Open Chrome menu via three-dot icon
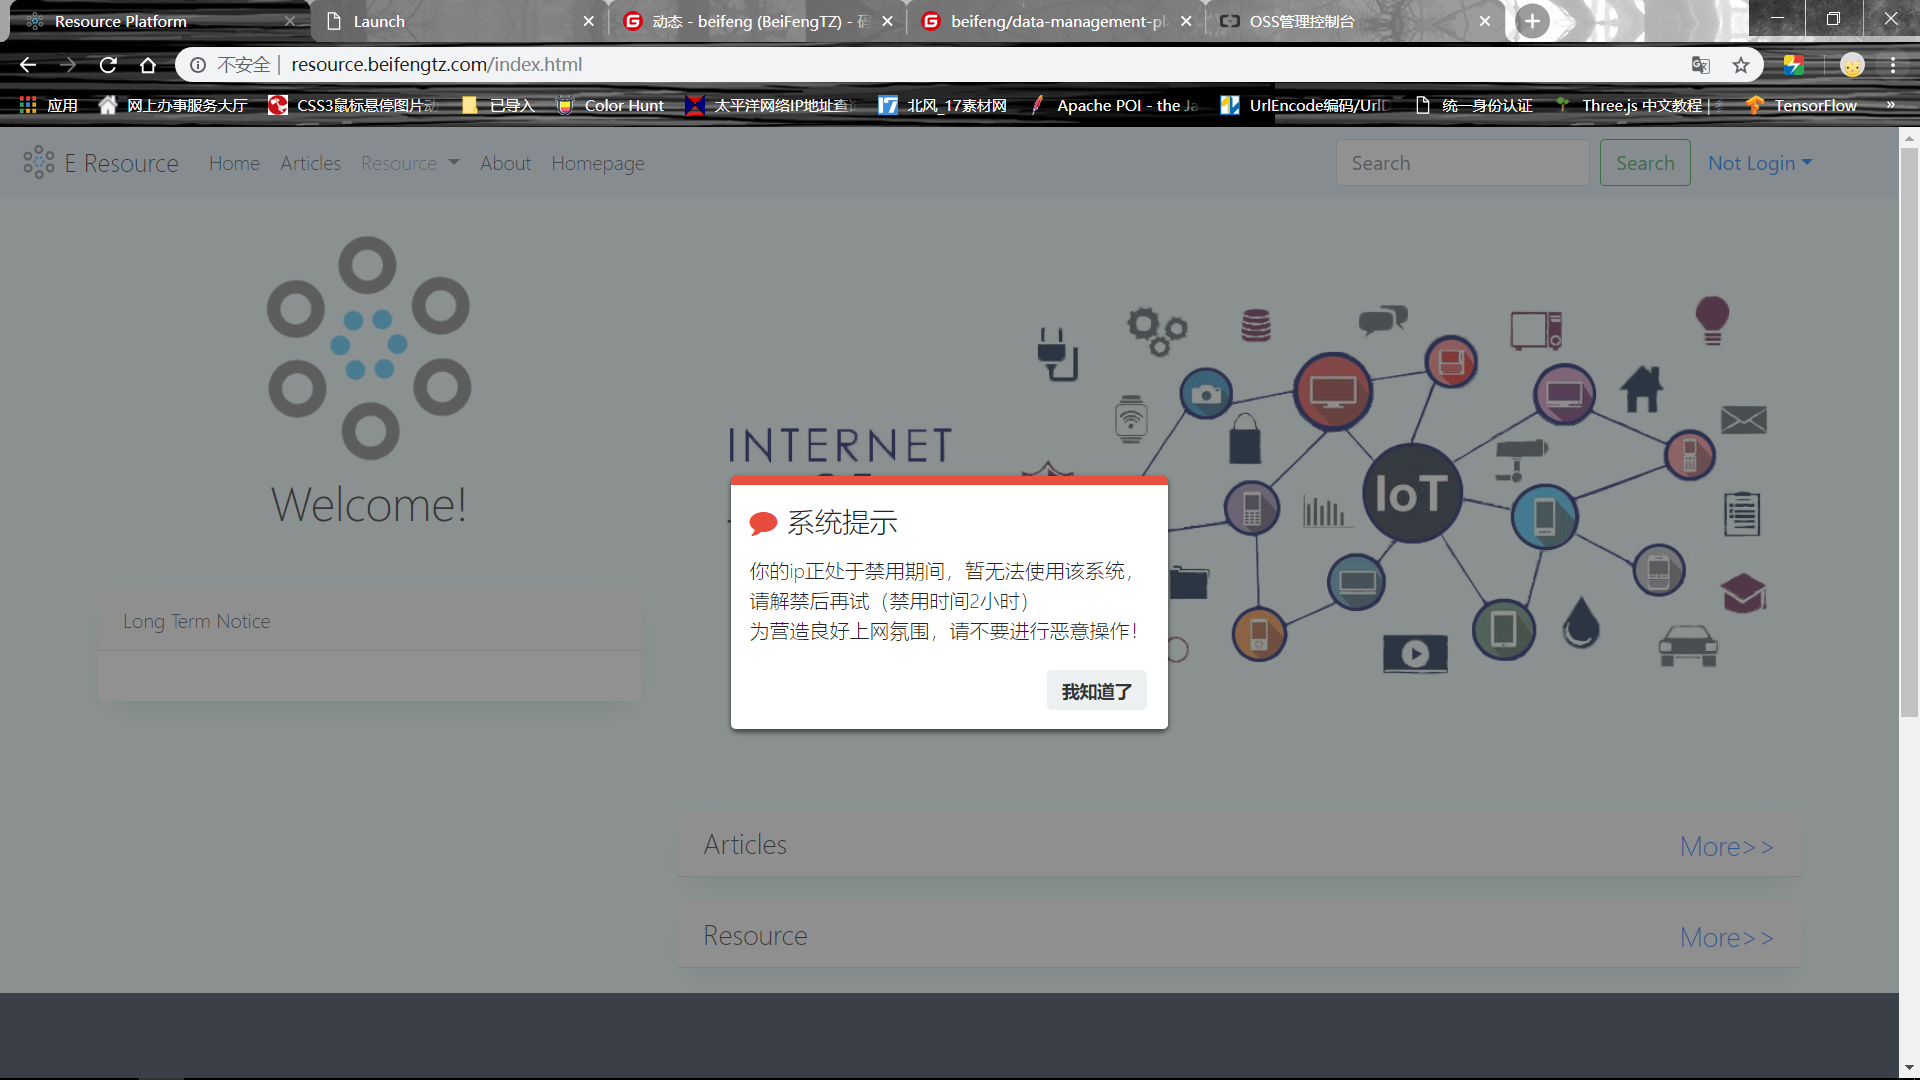This screenshot has width=1920, height=1080. click(x=1893, y=64)
